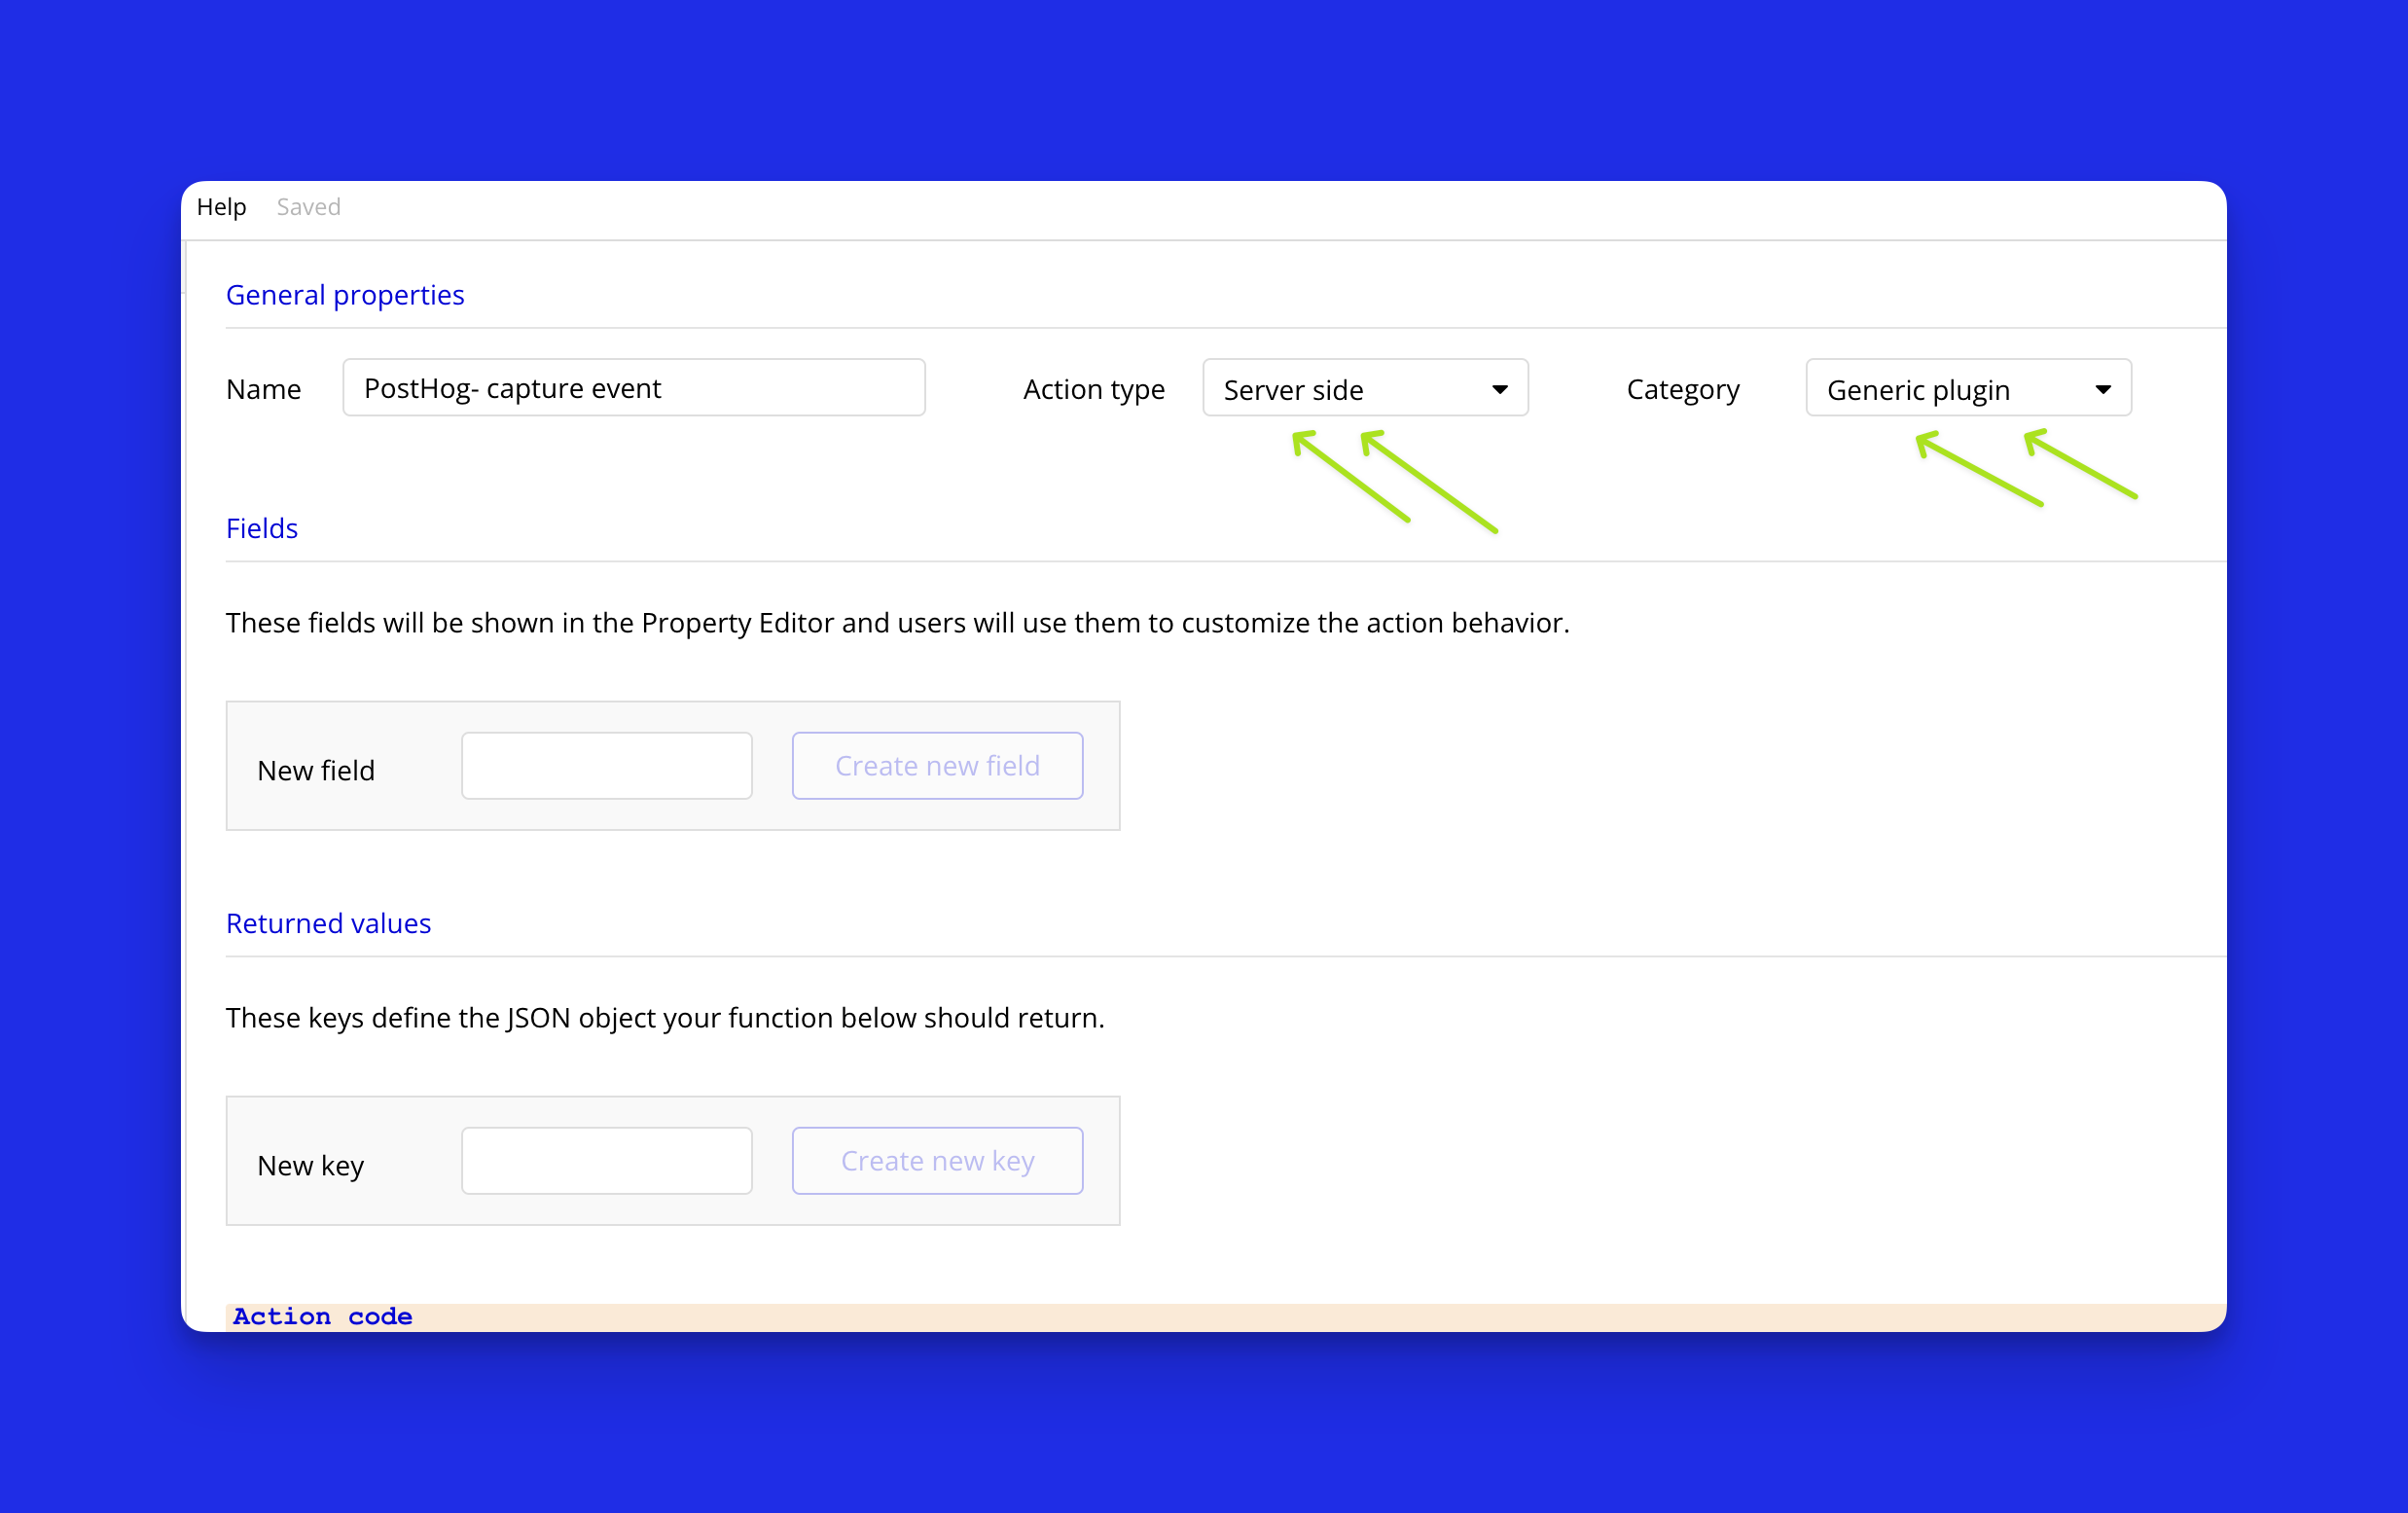
Task: Click the Action code header bar
Action: [x=323, y=1316]
